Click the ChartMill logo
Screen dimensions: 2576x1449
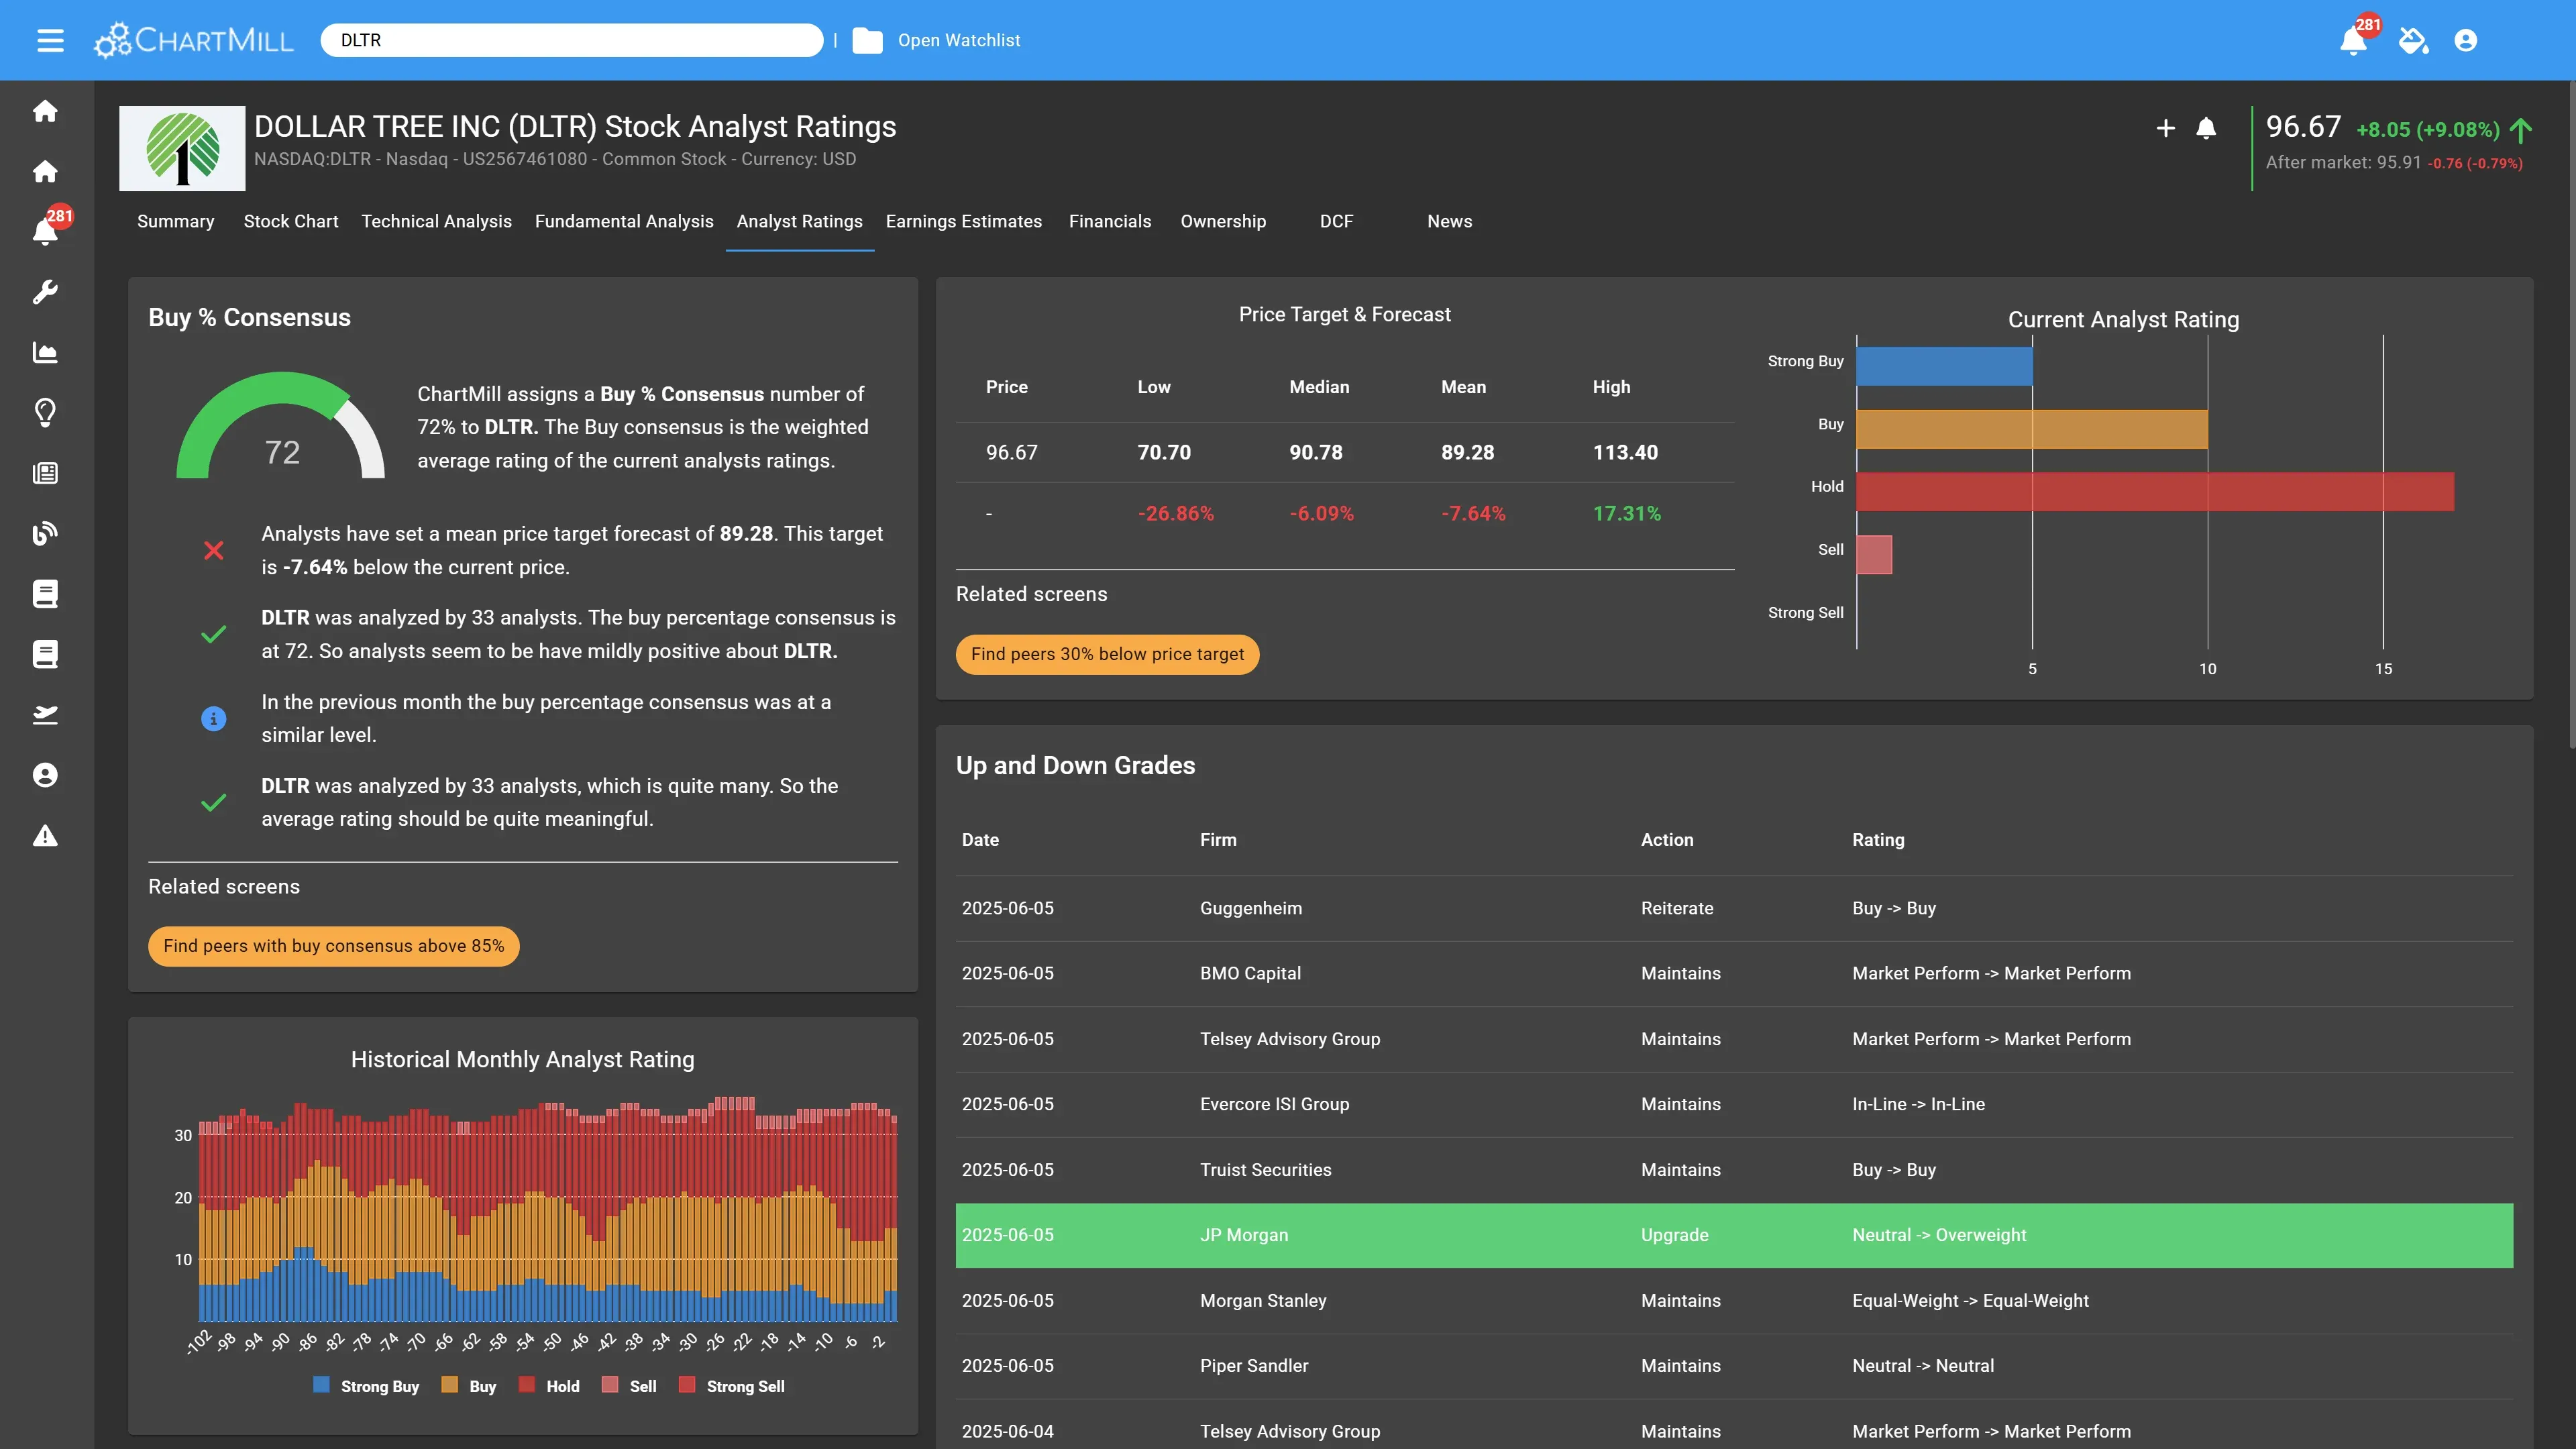[194, 40]
